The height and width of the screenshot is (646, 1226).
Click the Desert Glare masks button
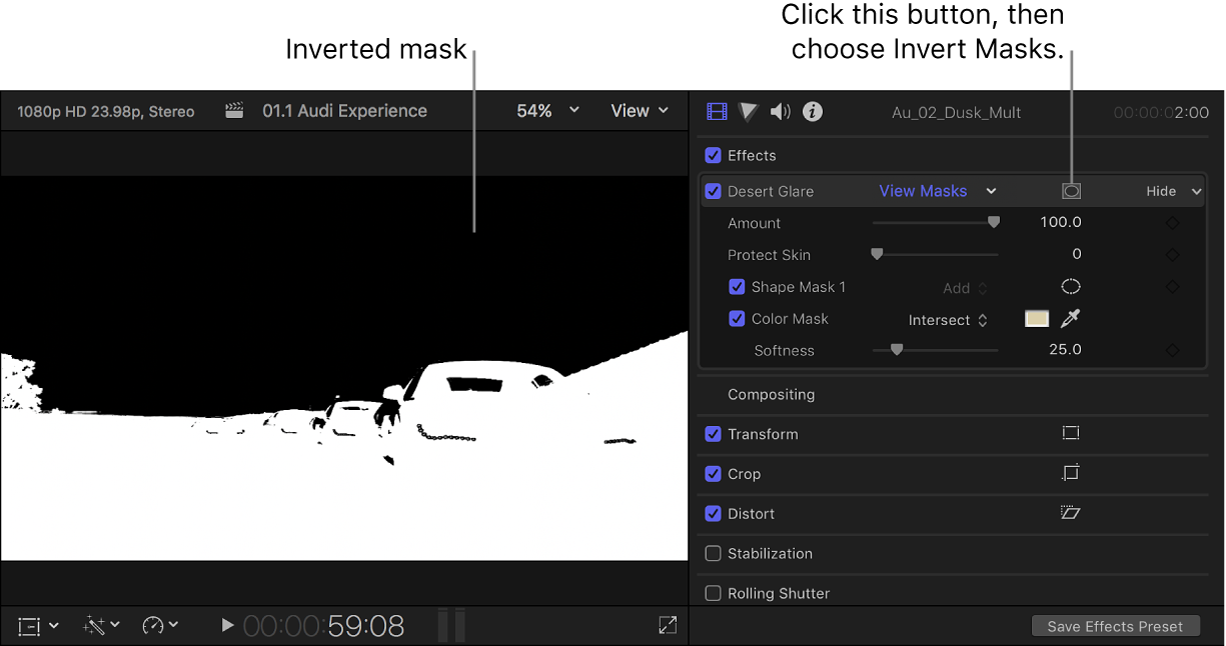coord(1070,190)
